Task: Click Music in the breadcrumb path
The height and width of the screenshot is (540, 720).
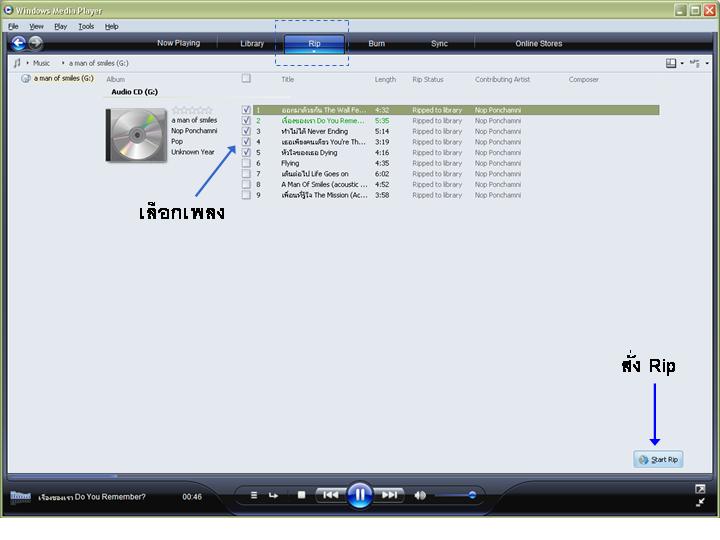Action: point(41,63)
